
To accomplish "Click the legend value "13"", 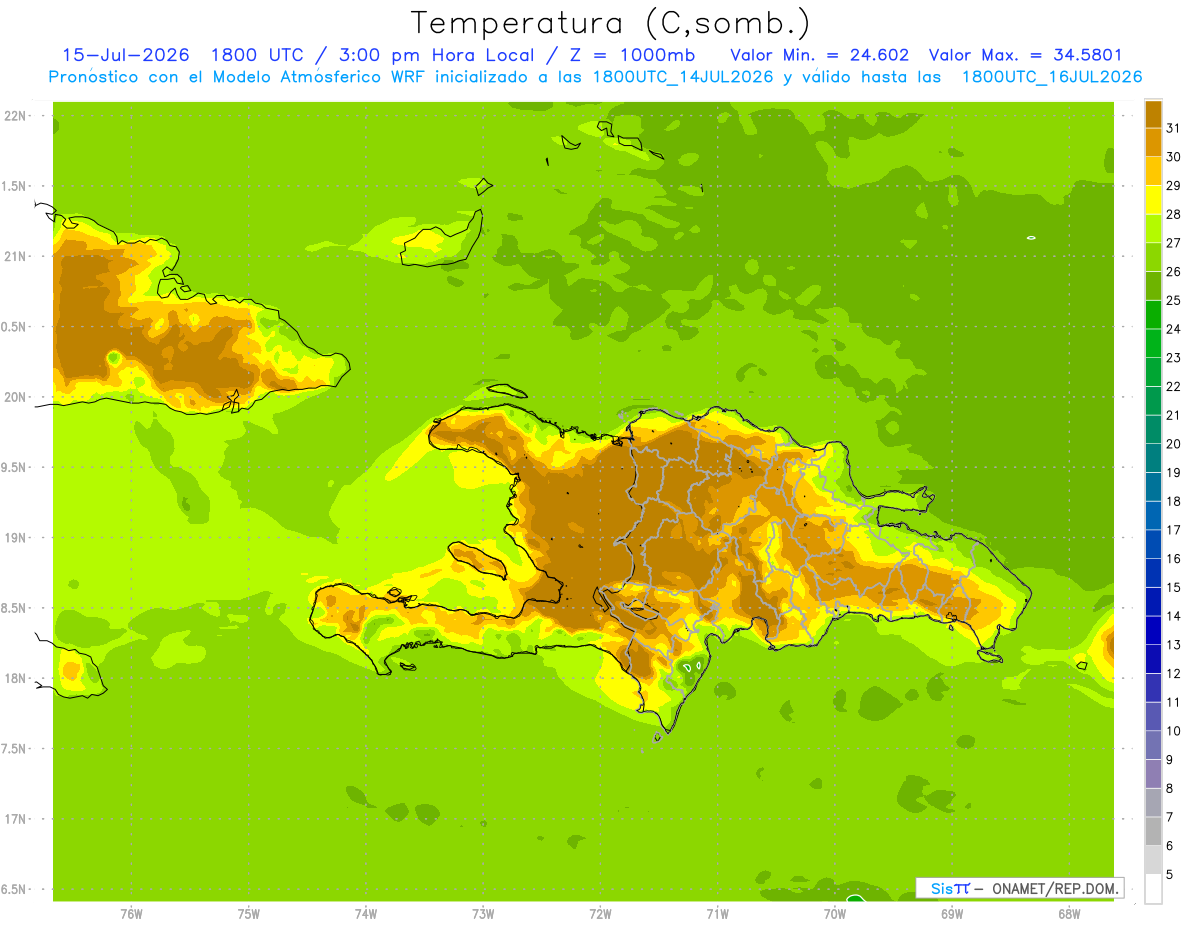I will coord(1173,645).
